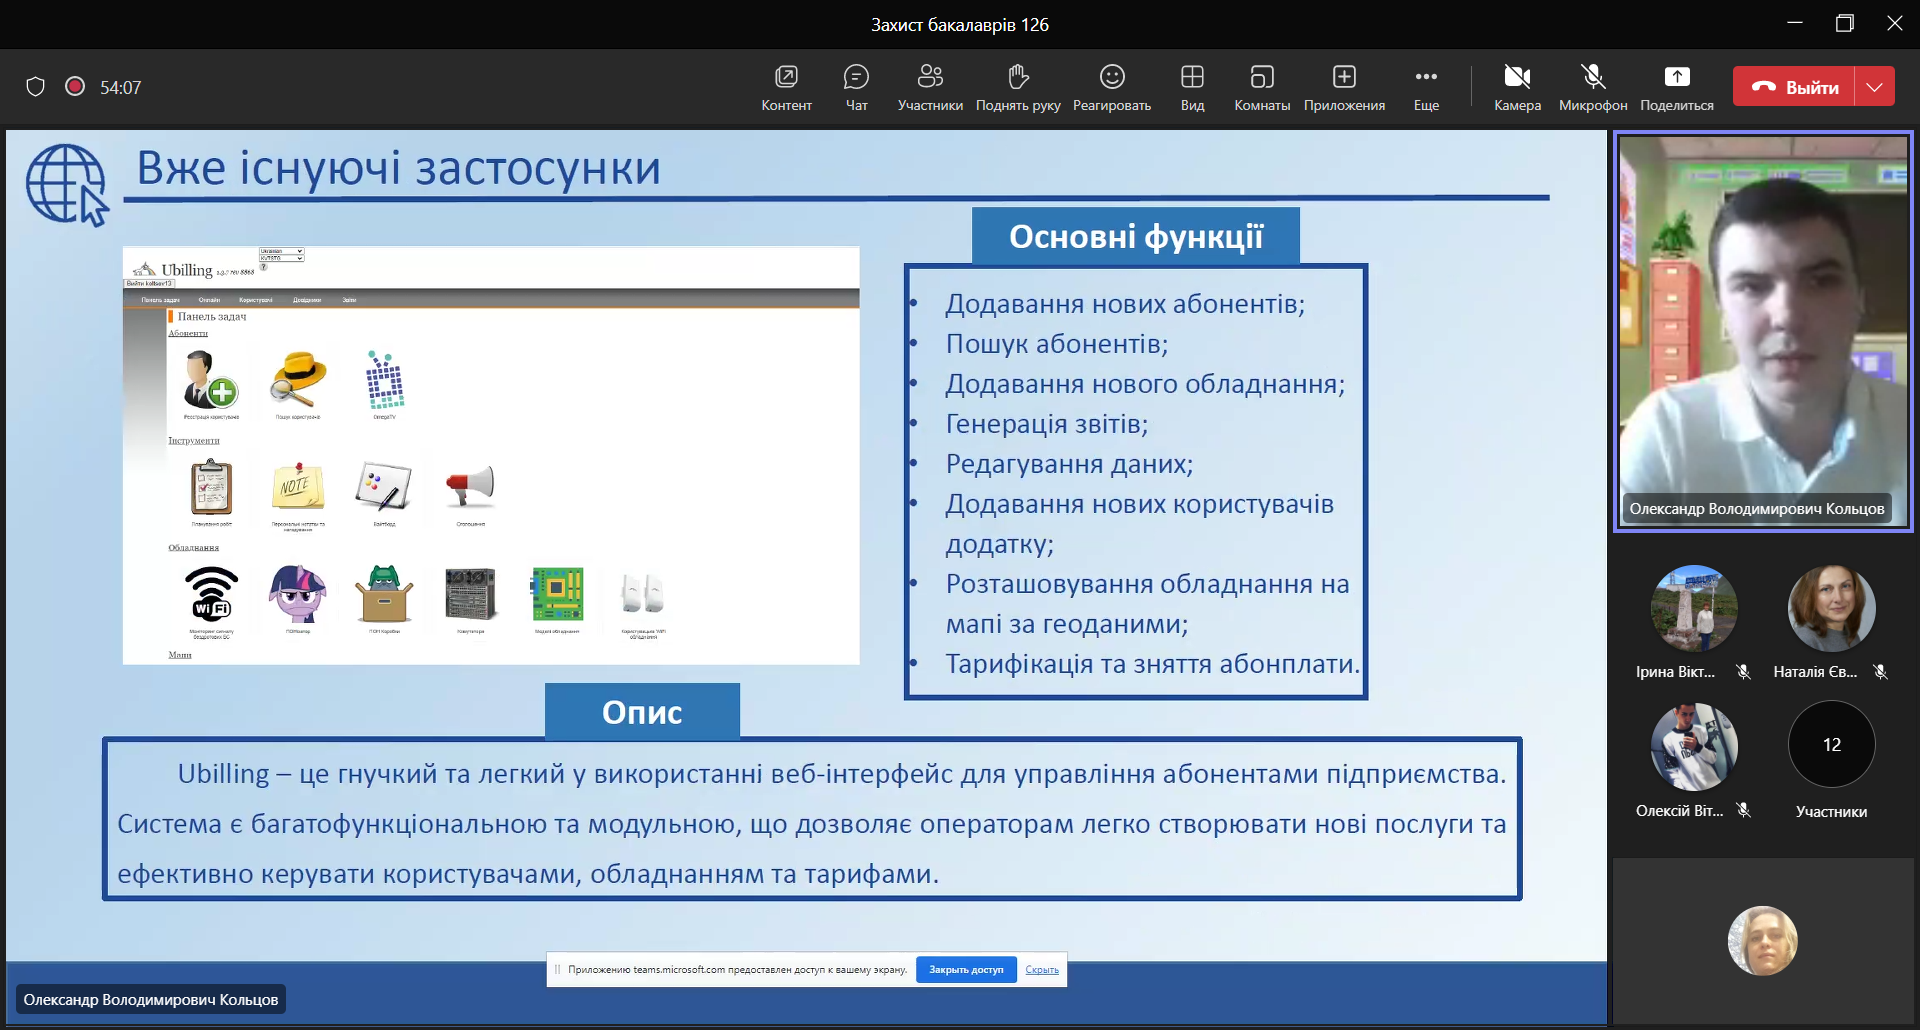Open the 12 Участники overflow circle
1920x1030 pixels.
pyautogui.click(x=1831, y=745)
